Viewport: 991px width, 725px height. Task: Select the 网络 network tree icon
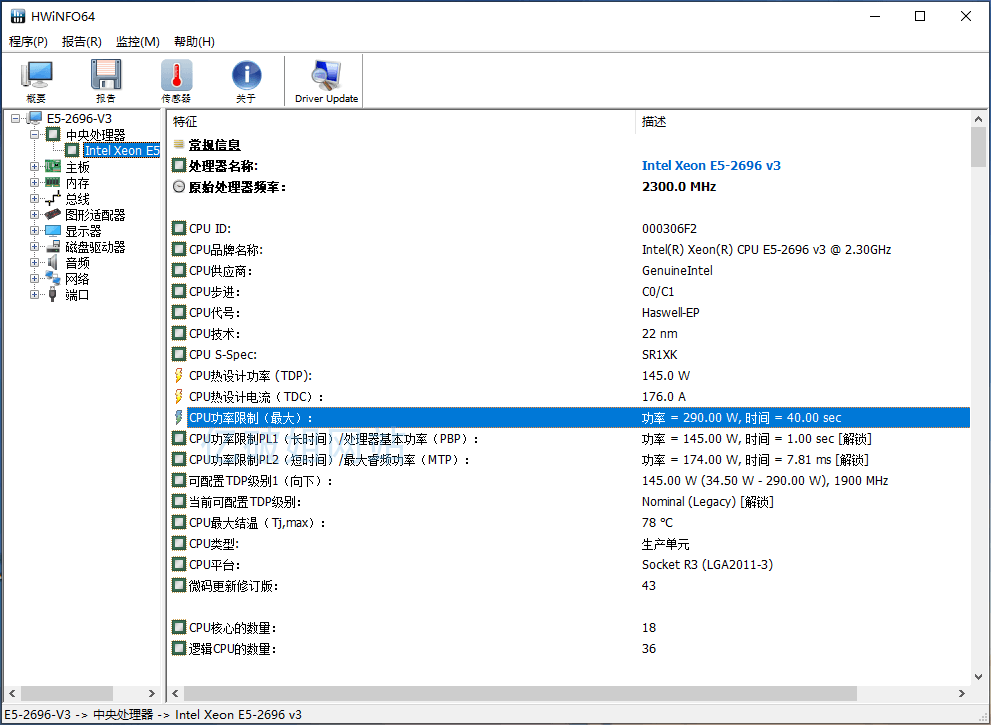53,279
